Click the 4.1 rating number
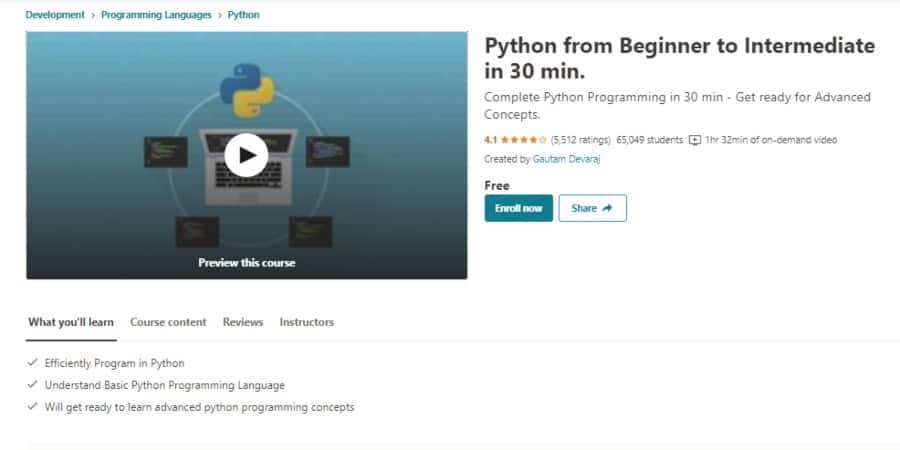This screenshot has width=900, height=450. pos(490,139)
